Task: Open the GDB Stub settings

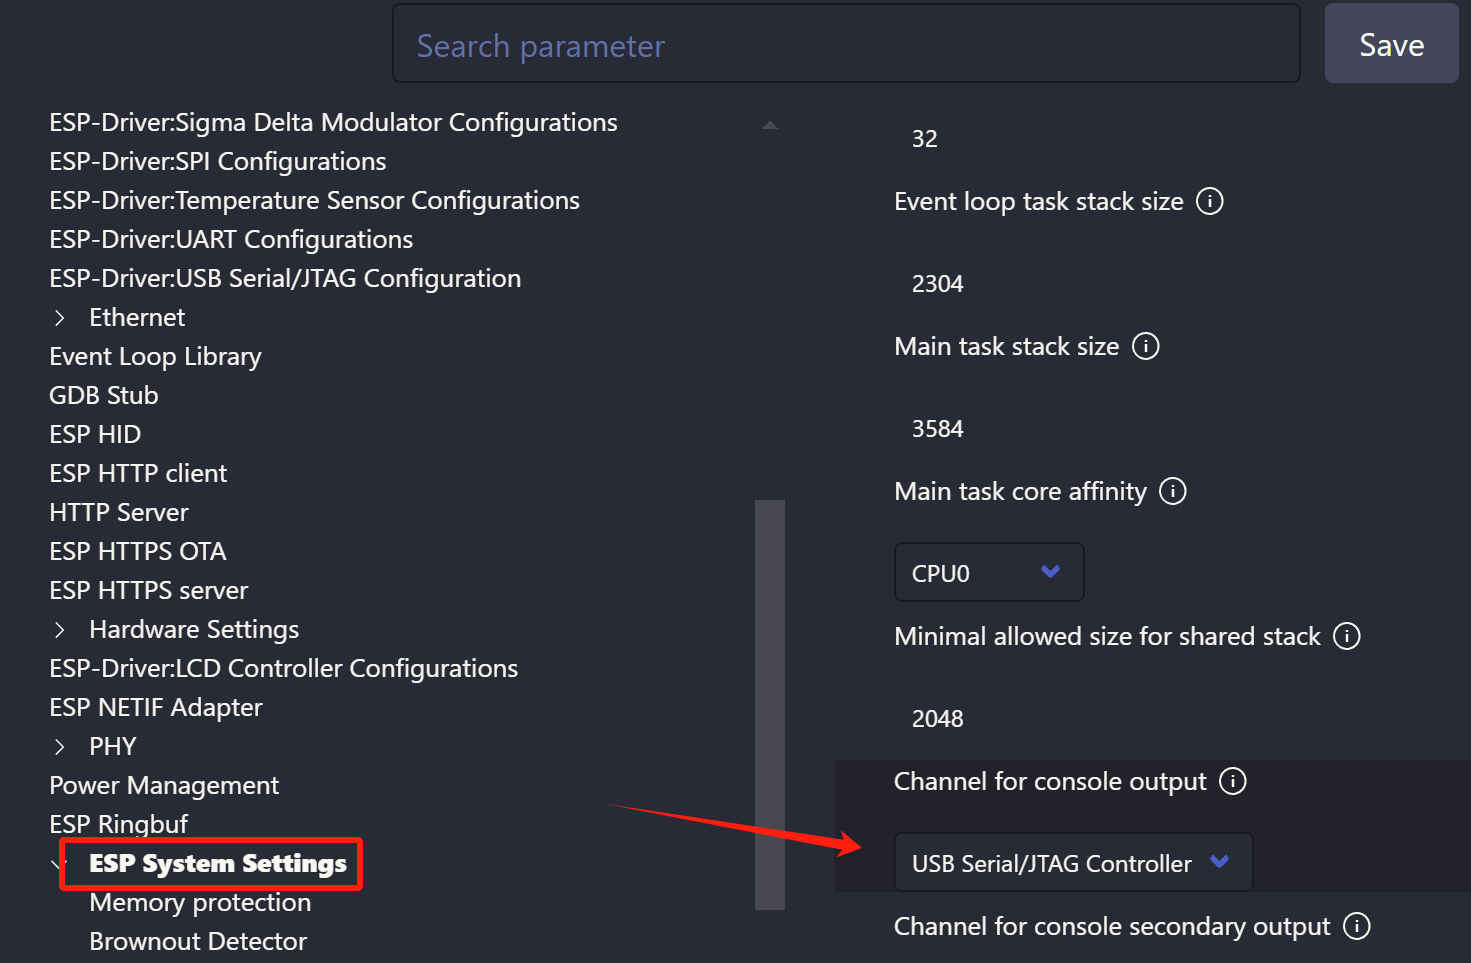Action: coord(103,395)
